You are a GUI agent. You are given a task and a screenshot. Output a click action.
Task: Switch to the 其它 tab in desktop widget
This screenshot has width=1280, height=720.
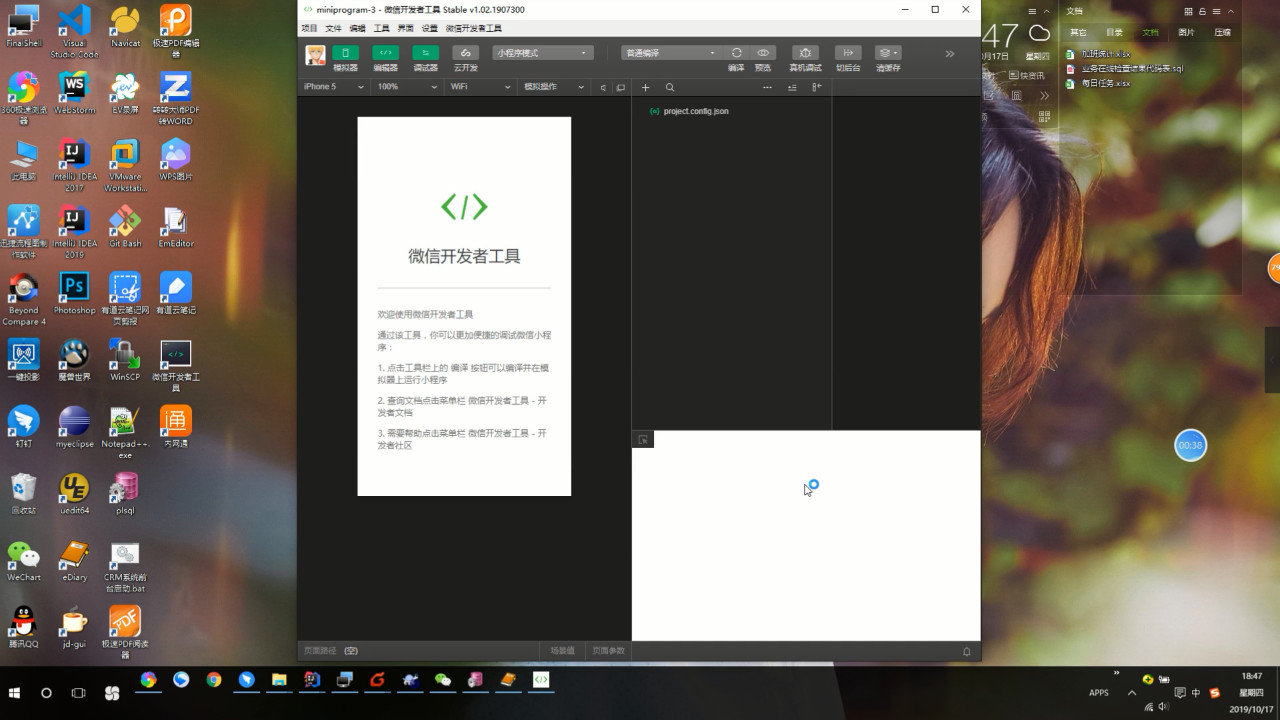[x=1078, y=32]
